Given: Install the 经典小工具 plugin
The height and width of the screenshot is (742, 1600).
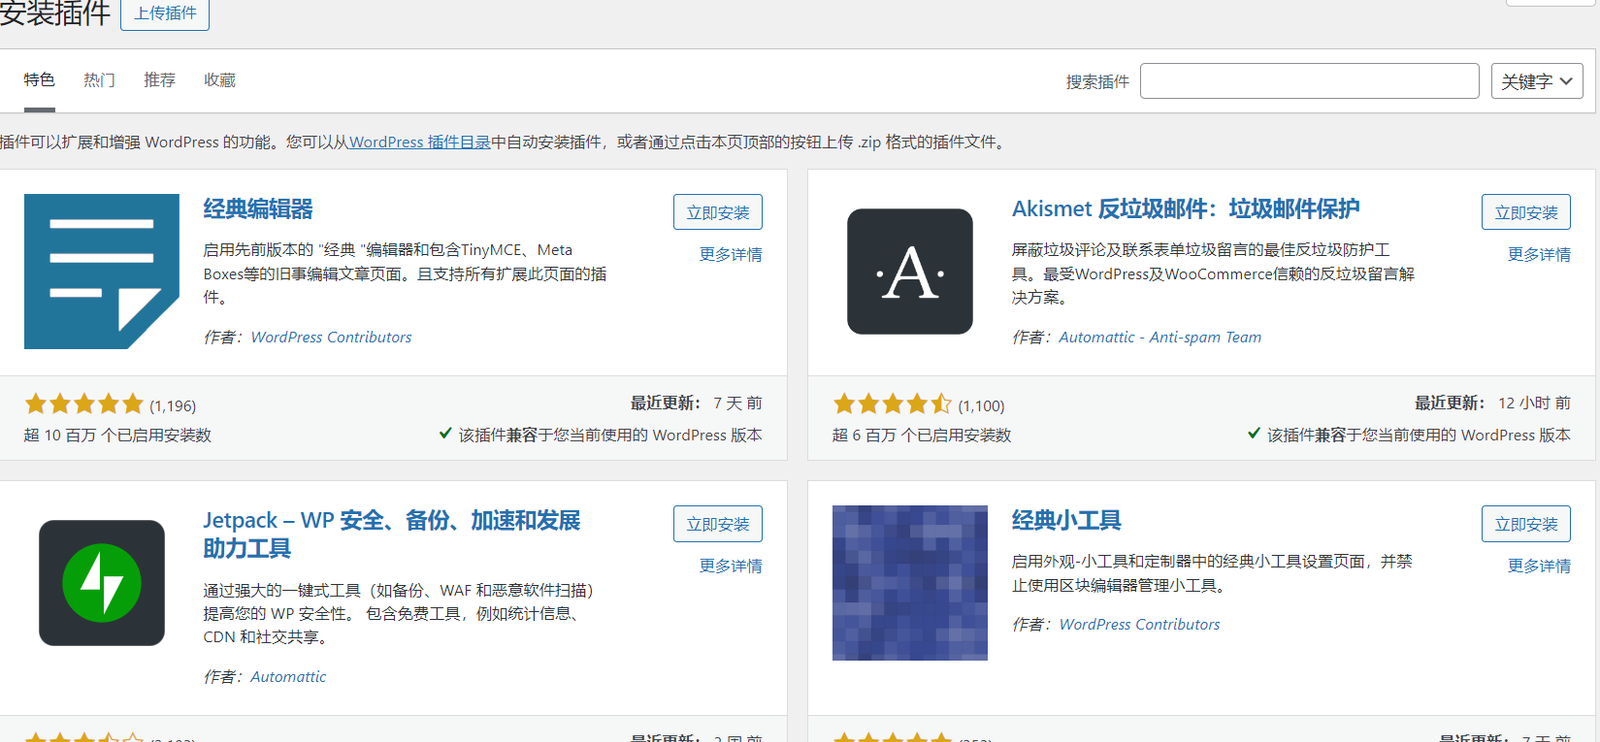Looking at the screenshot, I should point(1526,524).
